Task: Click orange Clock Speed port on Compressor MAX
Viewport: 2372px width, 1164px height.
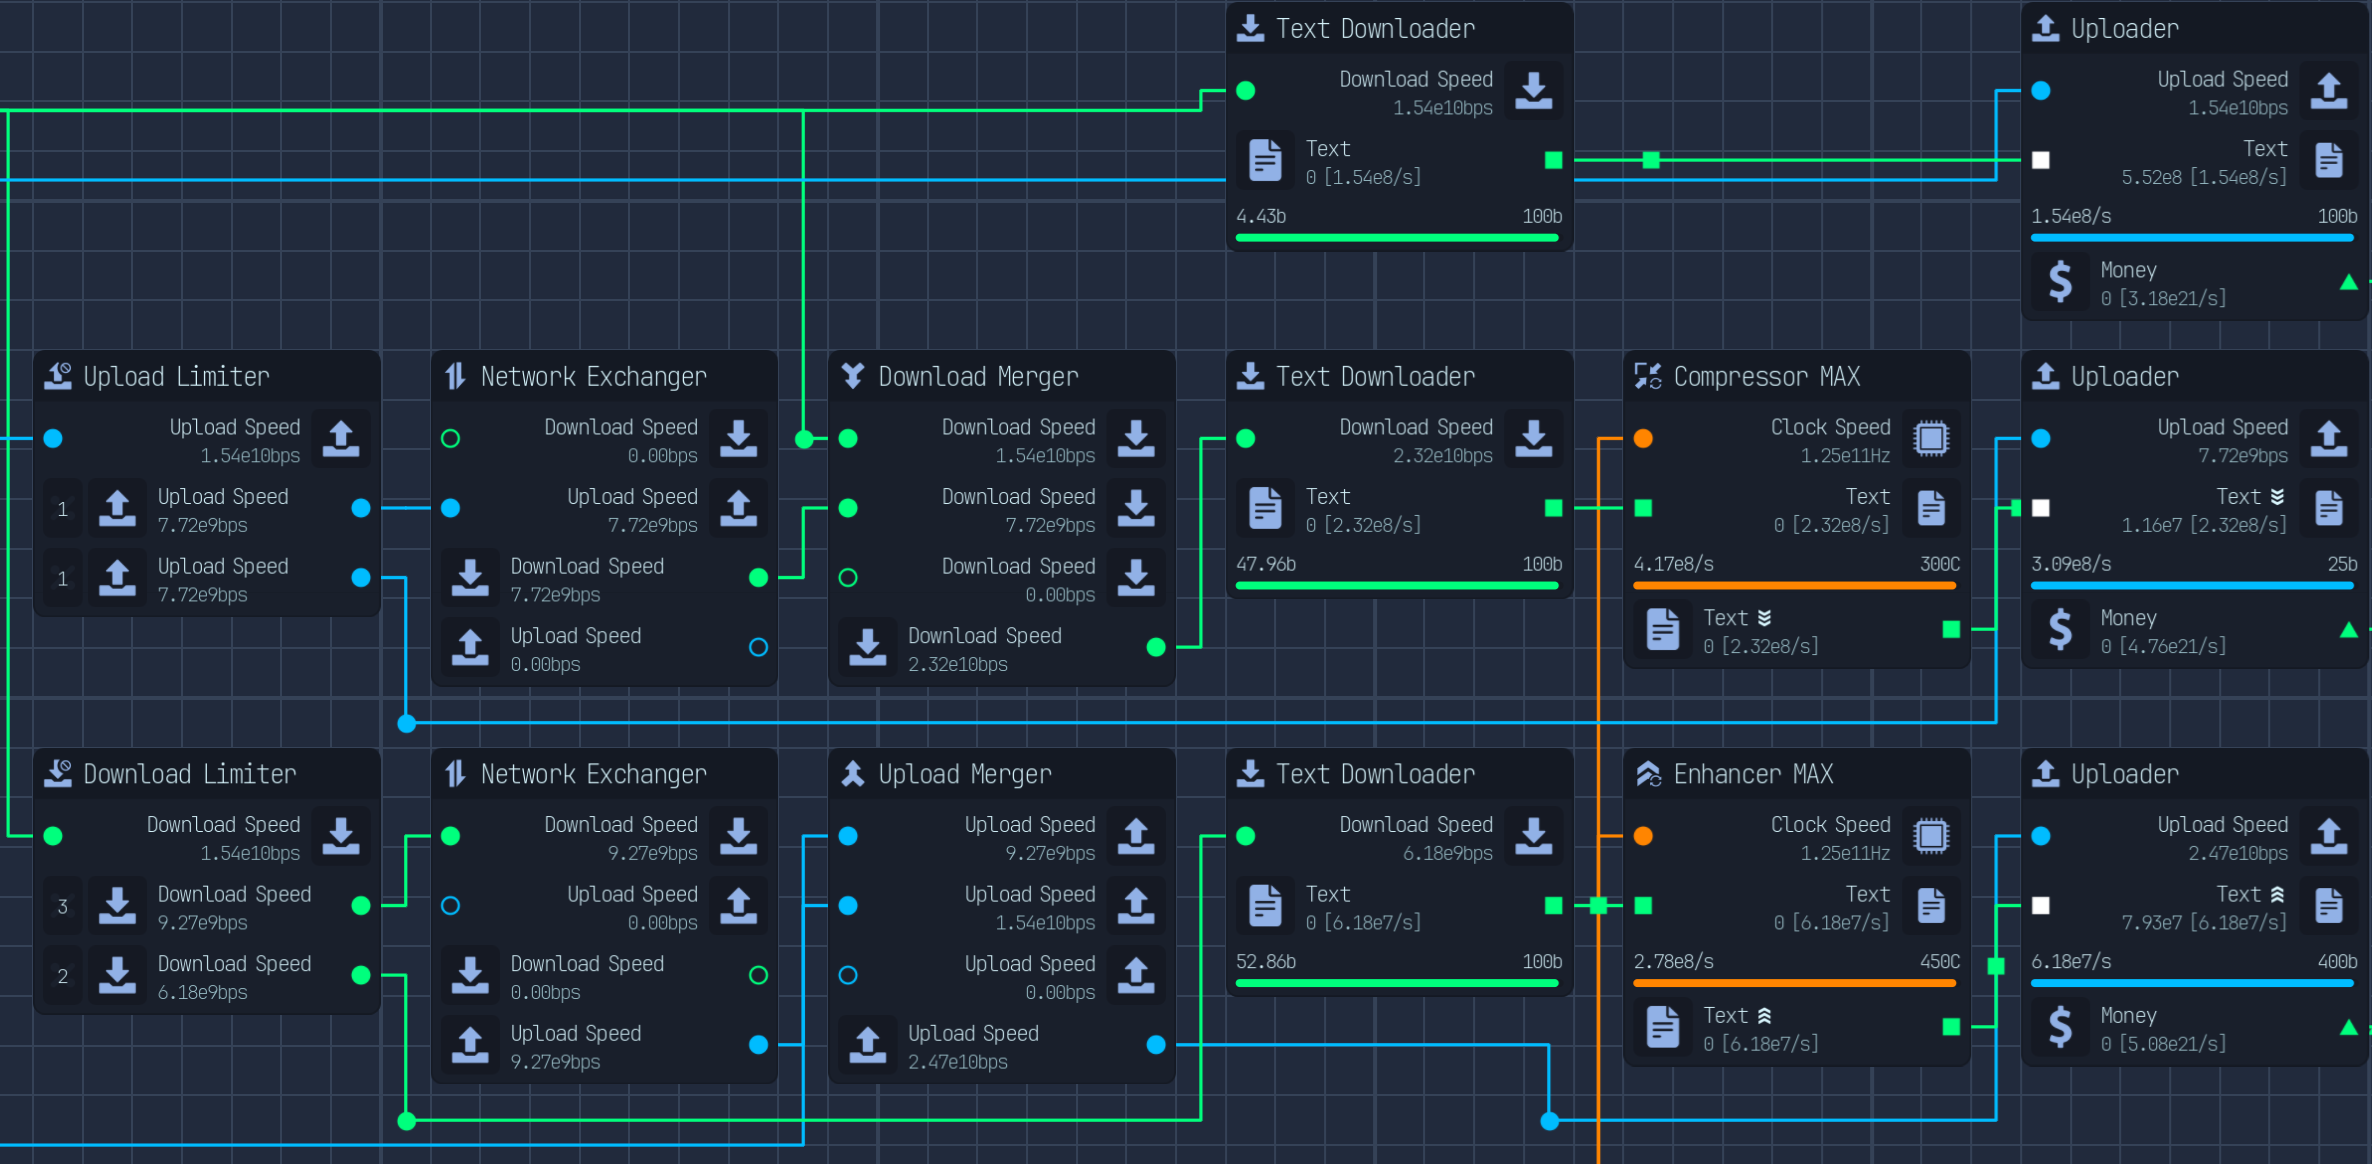Action: (1643, 439)
